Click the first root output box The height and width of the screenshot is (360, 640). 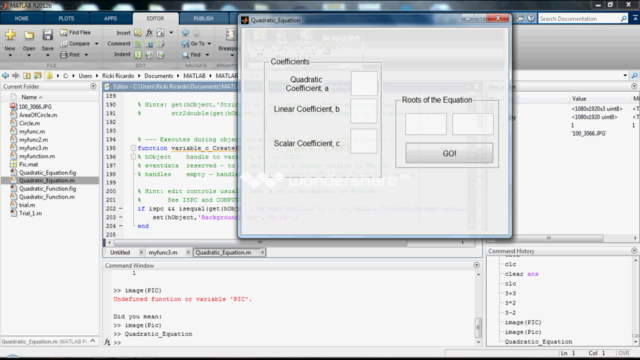pos(426,124)
